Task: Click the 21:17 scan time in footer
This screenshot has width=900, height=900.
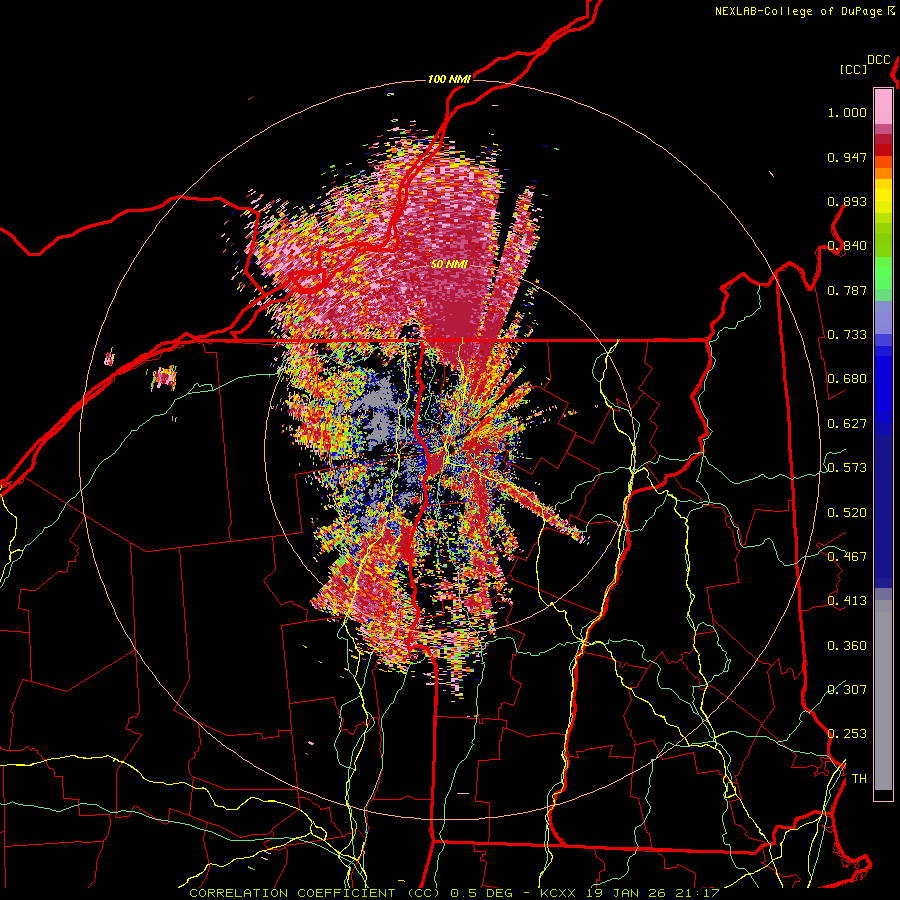Action: pos(698,893)
